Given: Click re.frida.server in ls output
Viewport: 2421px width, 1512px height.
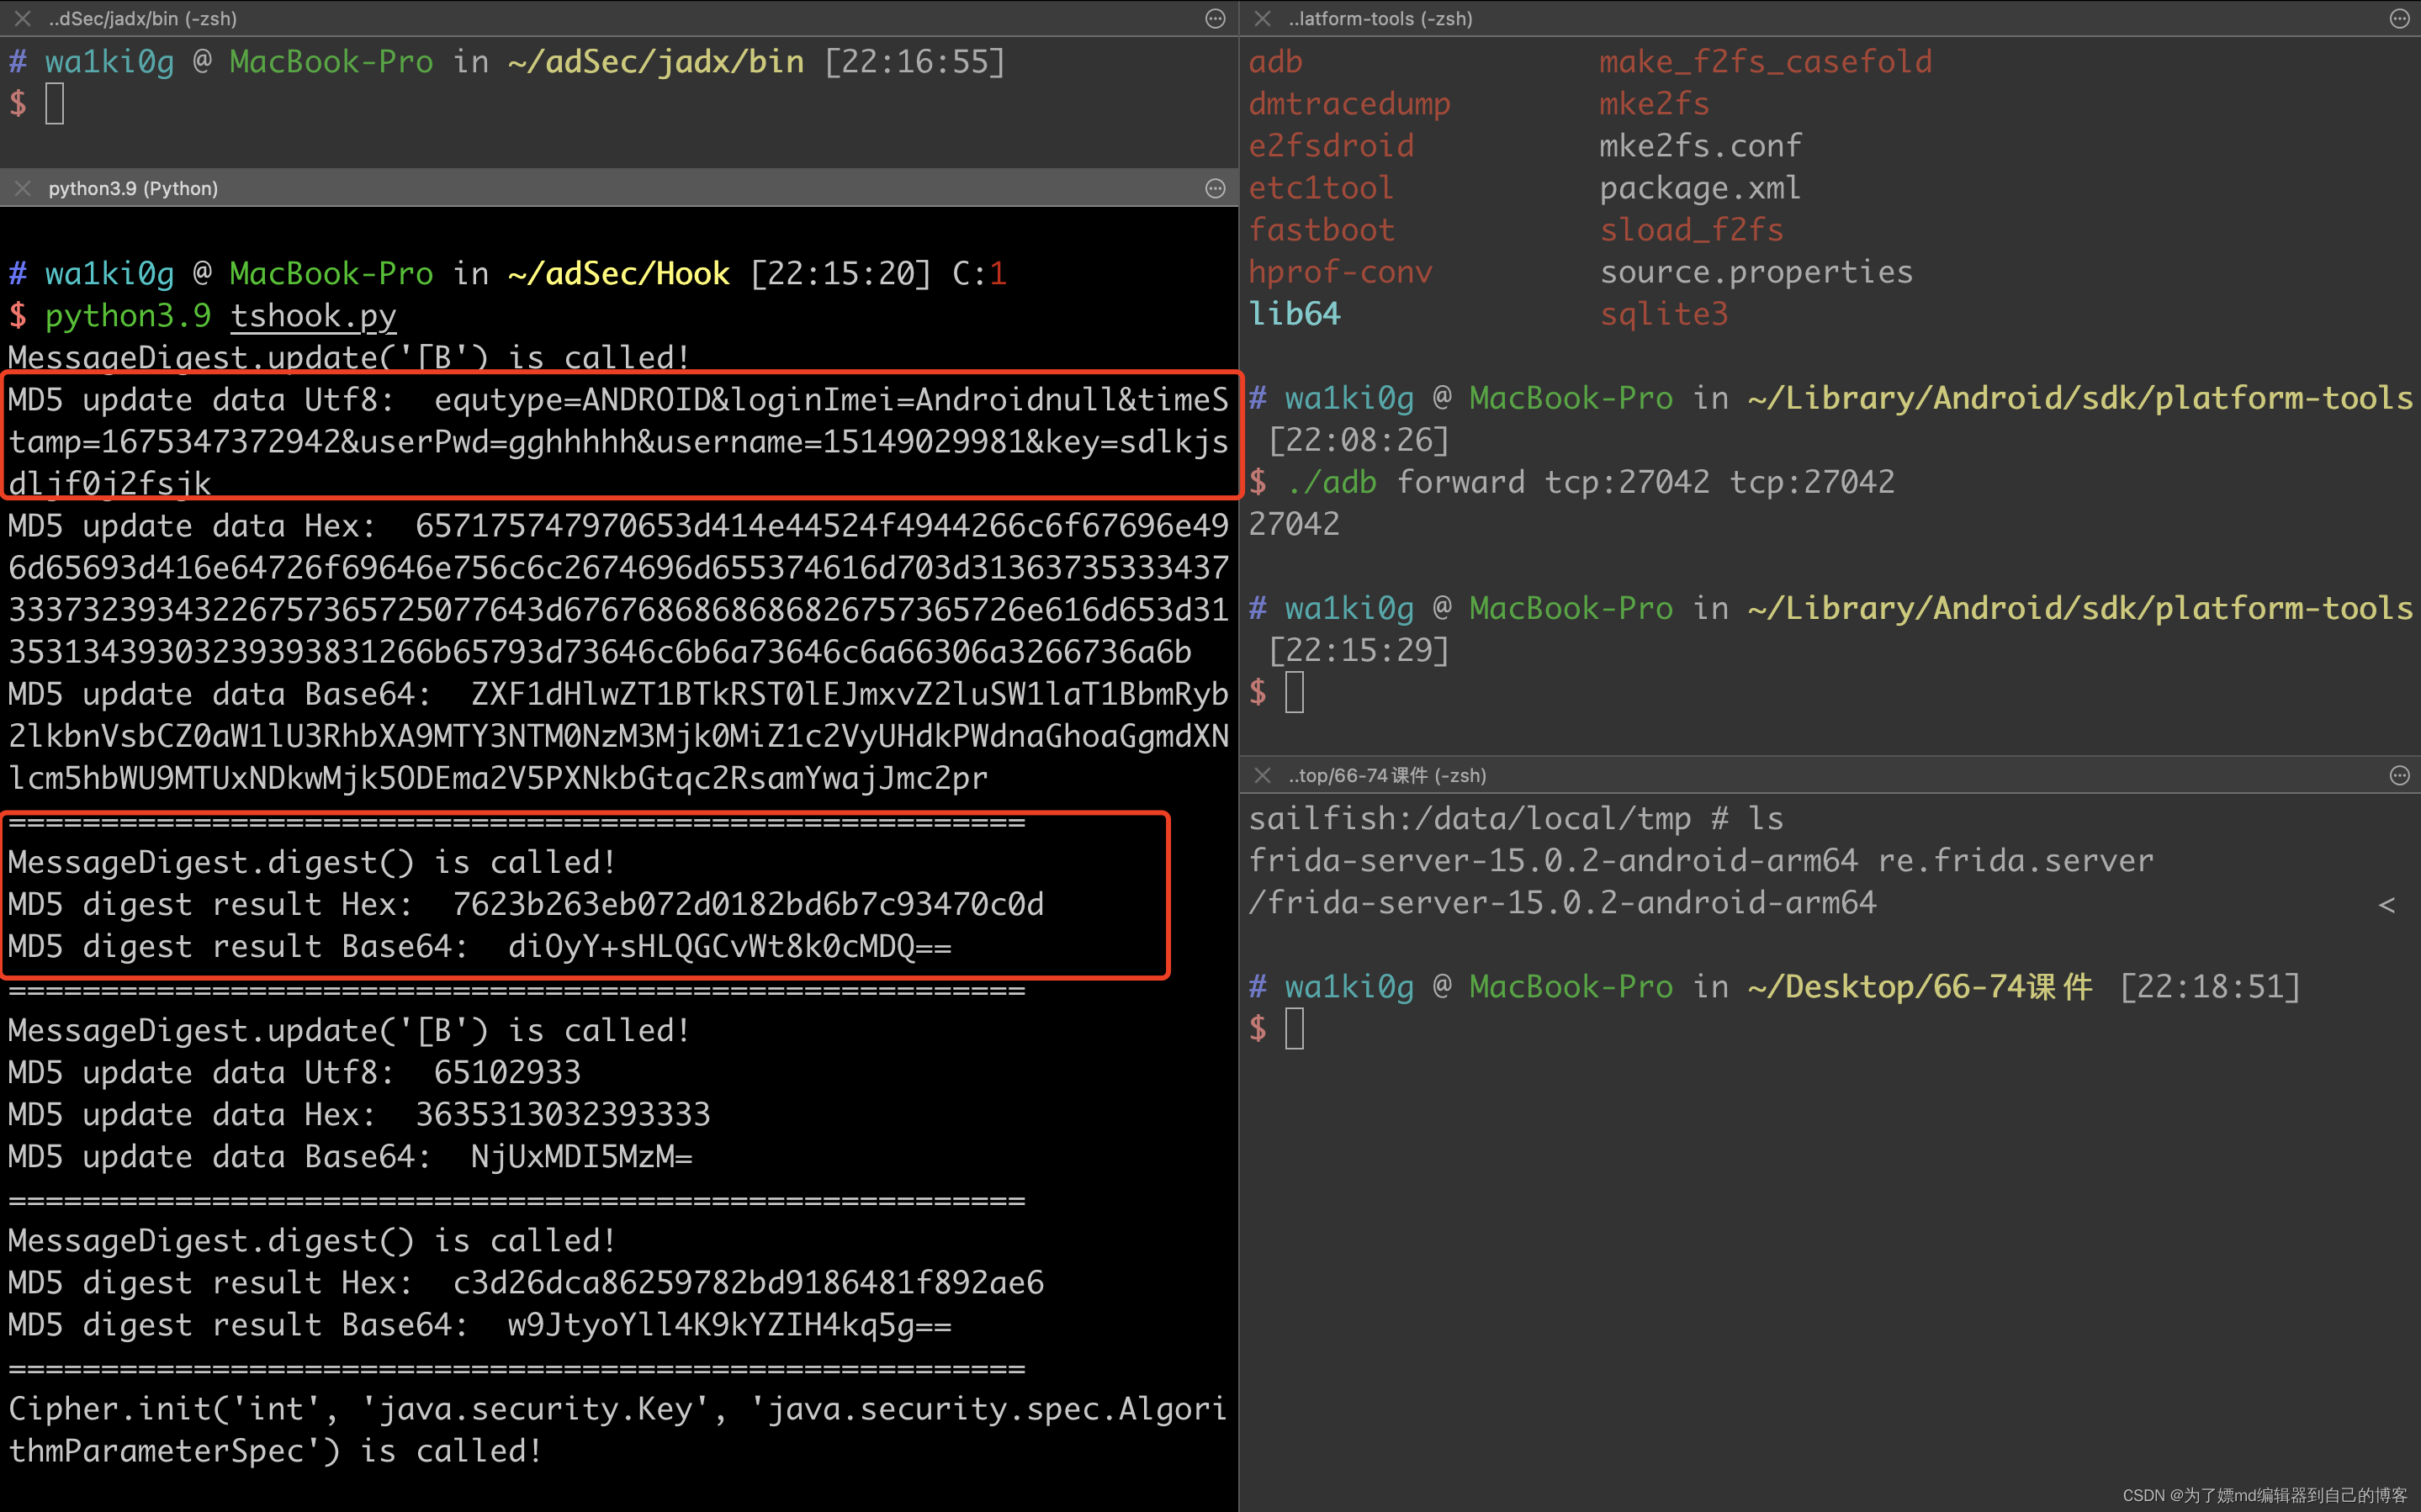Looking at the screenshot, I should [x=2015, y=860].
